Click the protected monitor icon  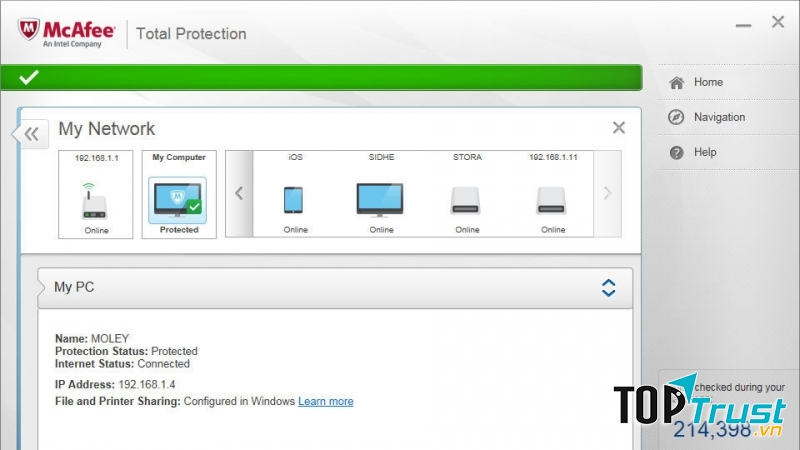[x=178, y=200]
